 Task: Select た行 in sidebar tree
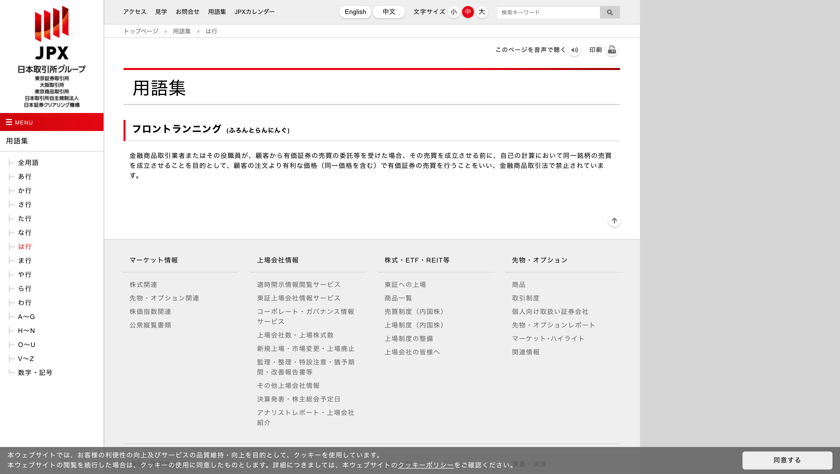[25, 218]
